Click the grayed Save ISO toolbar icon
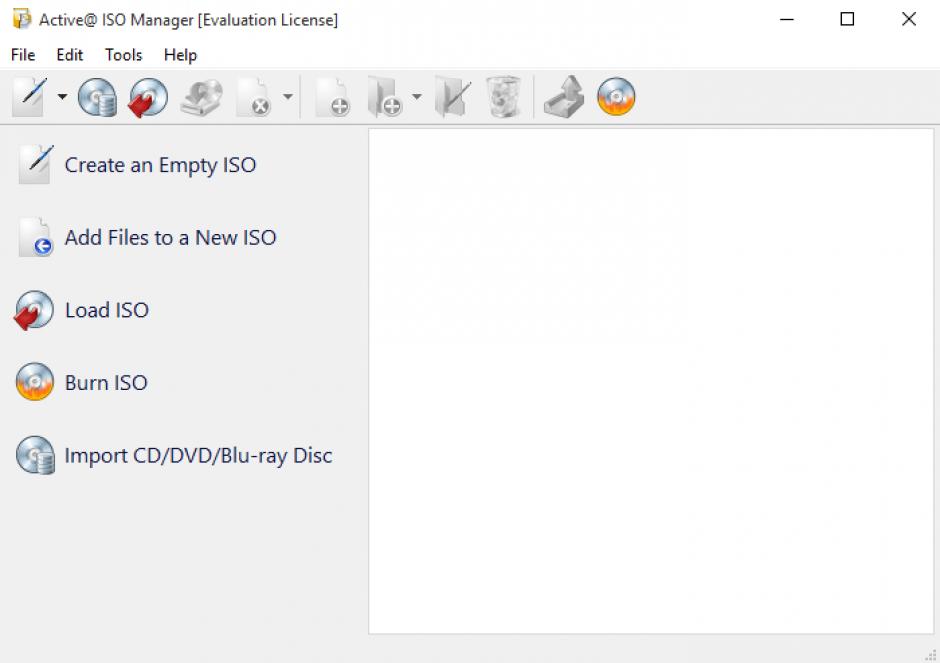Viewport: 940px width, 663px height. pyautogui.click(x=202, y=97)
